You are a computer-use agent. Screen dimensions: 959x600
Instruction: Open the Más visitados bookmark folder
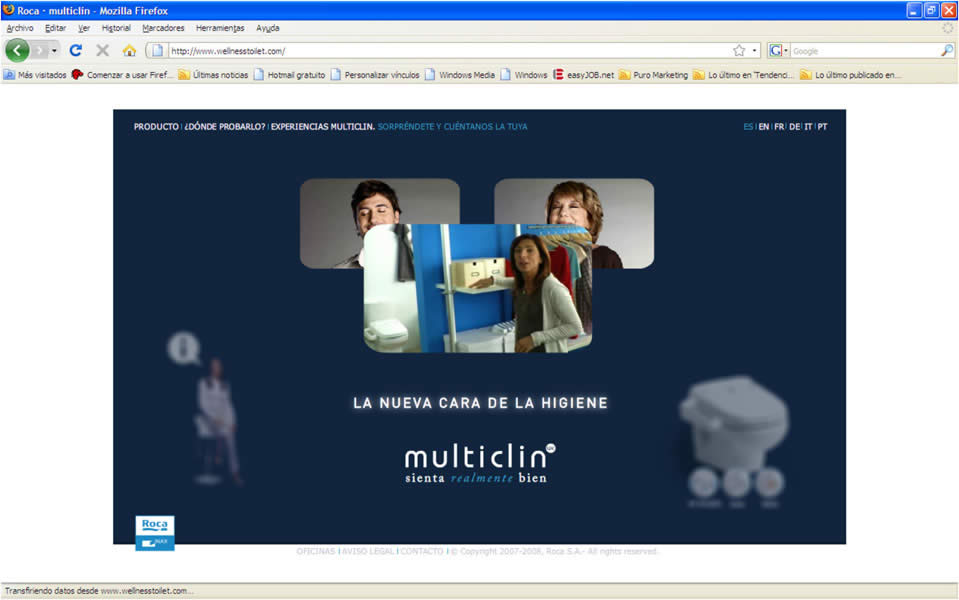pyautogui.click(x=35, y=75)
